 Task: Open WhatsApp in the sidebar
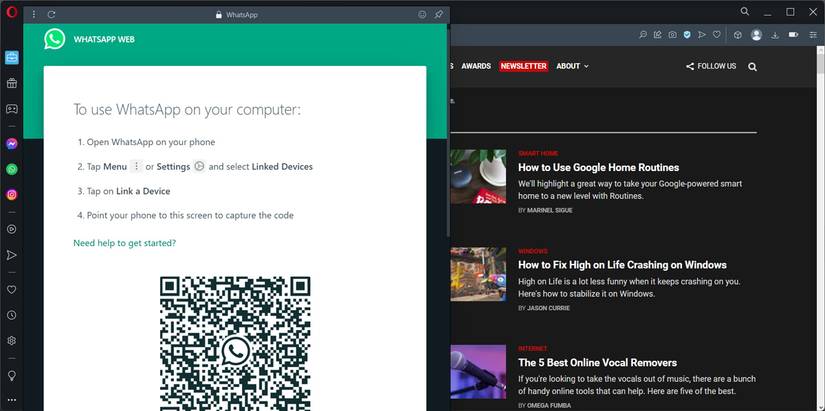point(12,169)
